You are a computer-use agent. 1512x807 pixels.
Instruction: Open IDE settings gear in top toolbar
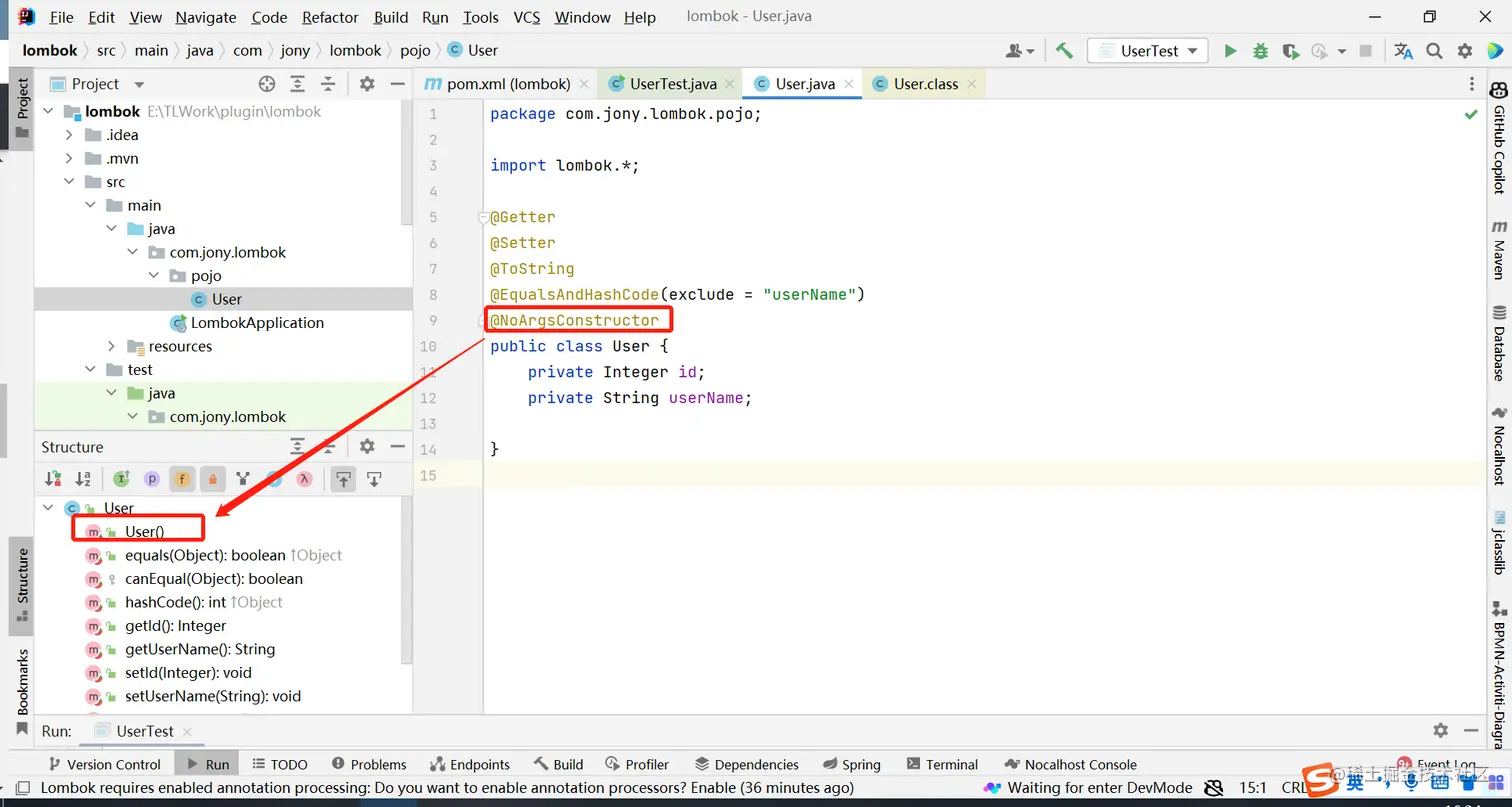pos(1465,51)
